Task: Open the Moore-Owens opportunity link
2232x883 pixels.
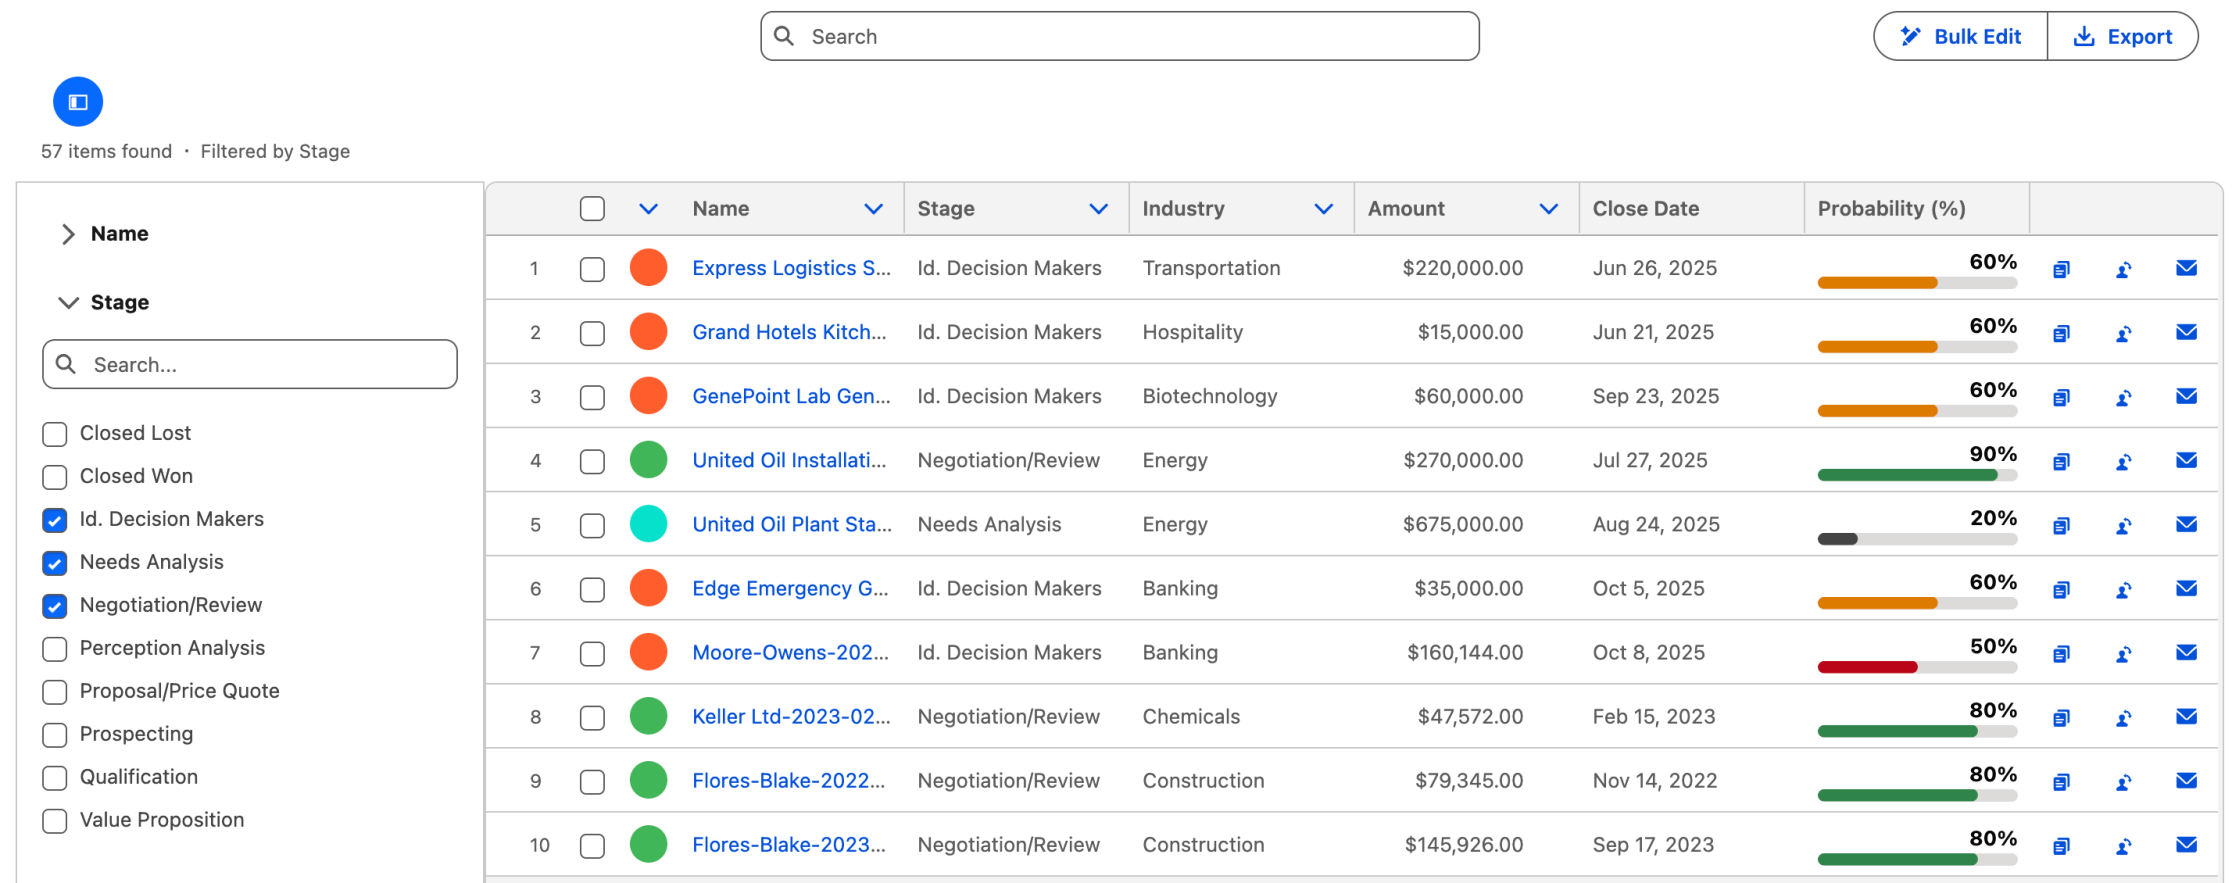Action: point(790,652)
